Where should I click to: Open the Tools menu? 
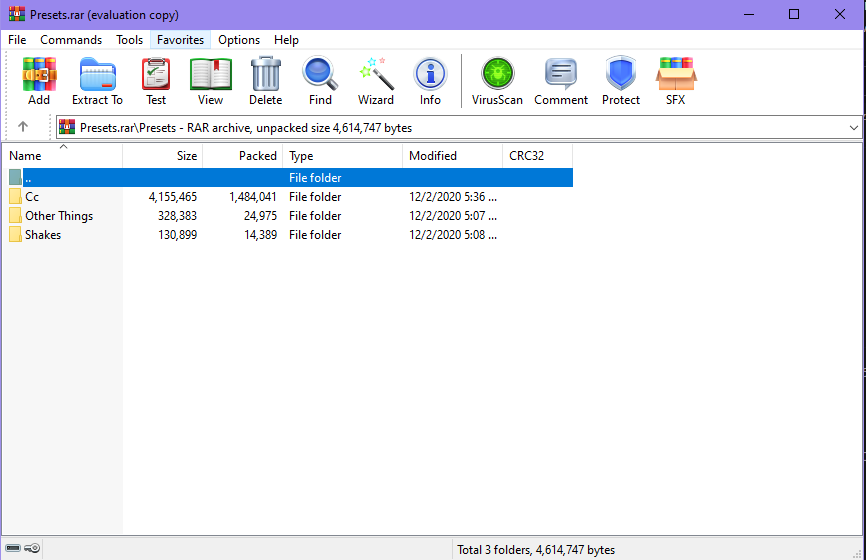[x=129, y=40]
